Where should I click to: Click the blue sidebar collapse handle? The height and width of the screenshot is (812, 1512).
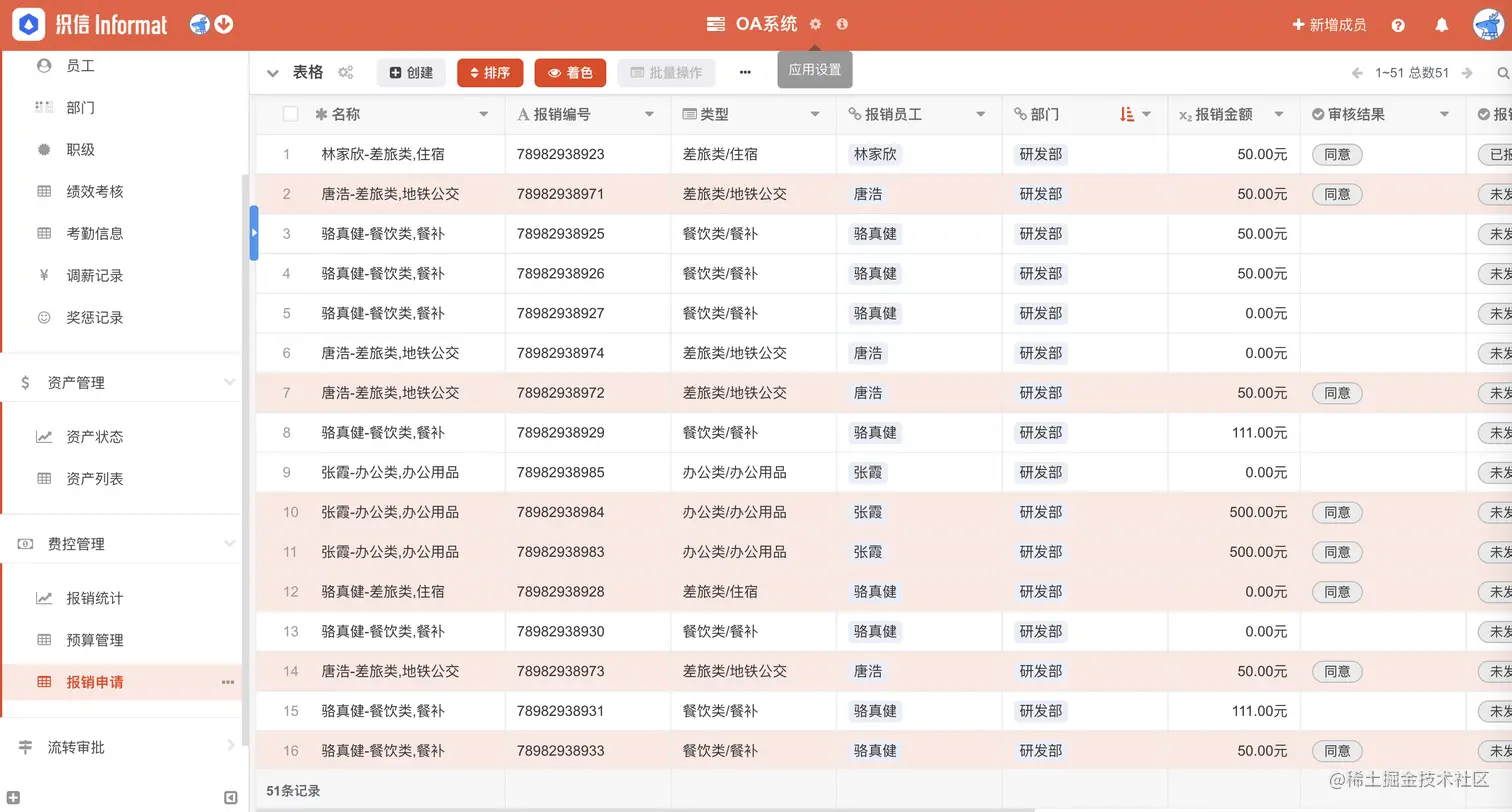click(x=254, y=232)
